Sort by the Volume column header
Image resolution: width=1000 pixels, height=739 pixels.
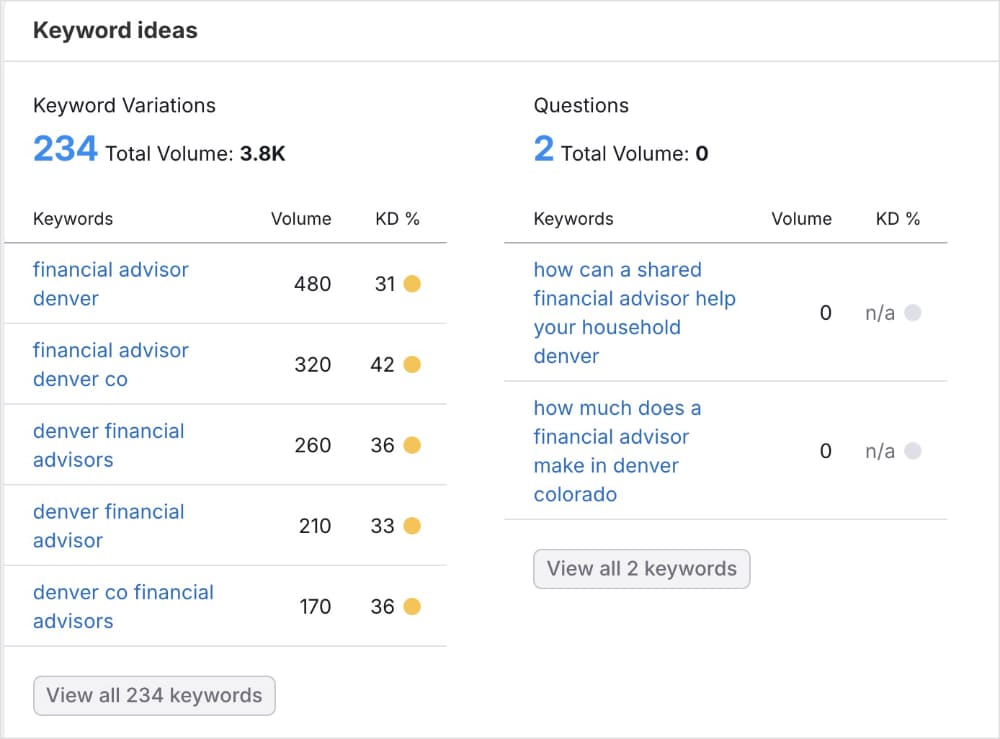[301, 218]
